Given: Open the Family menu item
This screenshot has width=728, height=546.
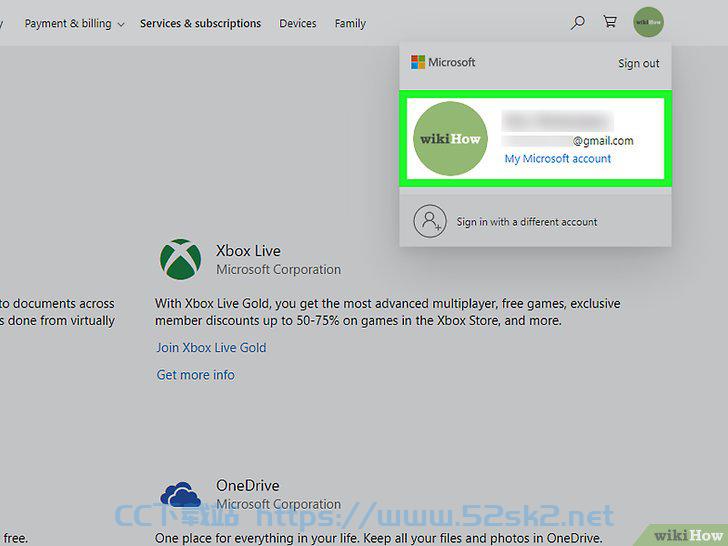Looking at the screenshot, I should point(350,24).
